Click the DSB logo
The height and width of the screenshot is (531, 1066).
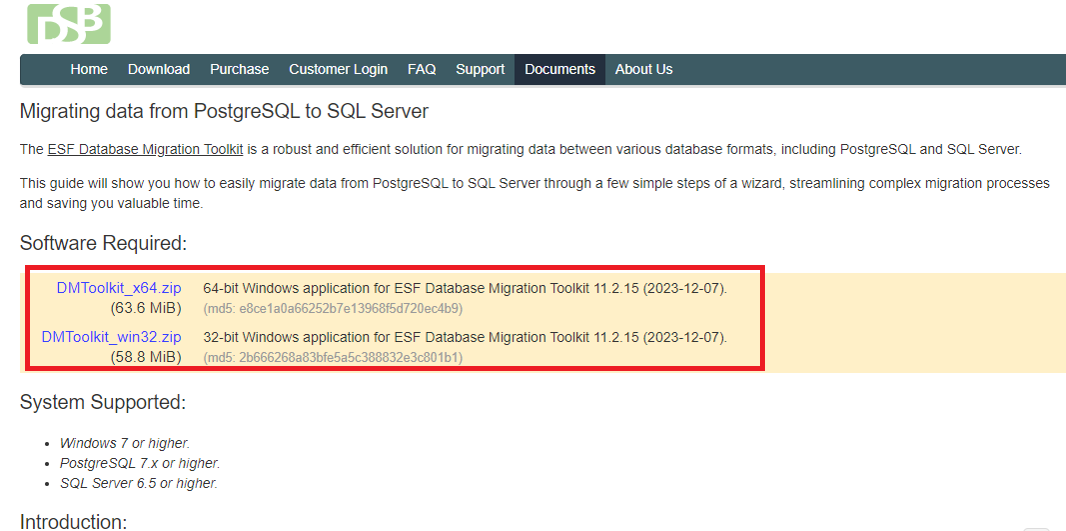[x=69, y=24]
